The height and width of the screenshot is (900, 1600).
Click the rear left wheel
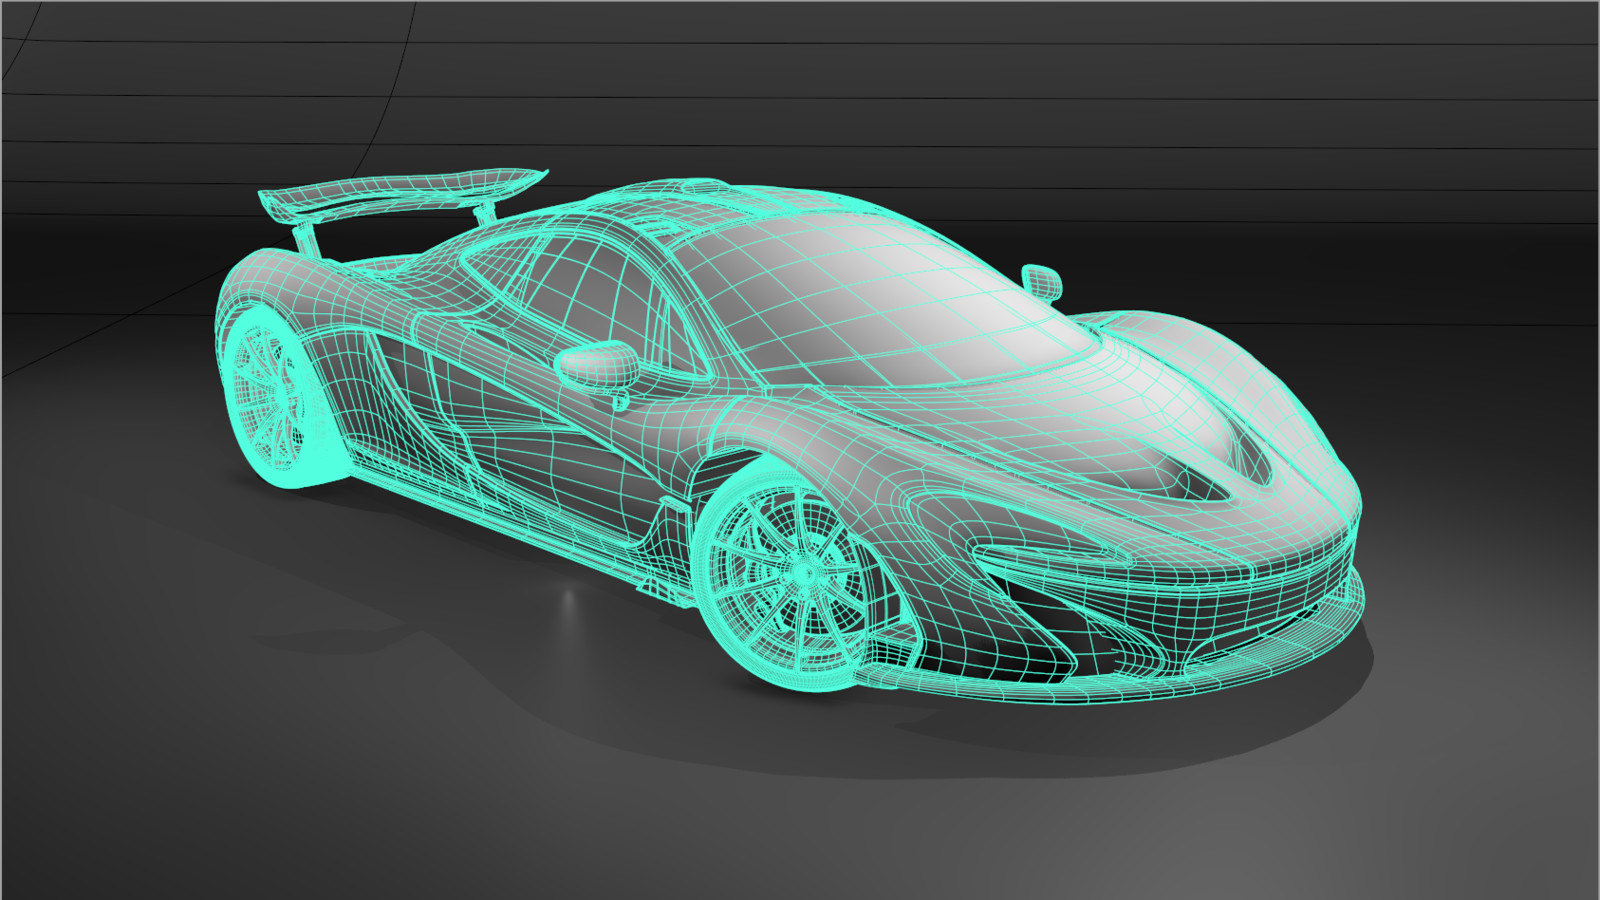[270, 390]
